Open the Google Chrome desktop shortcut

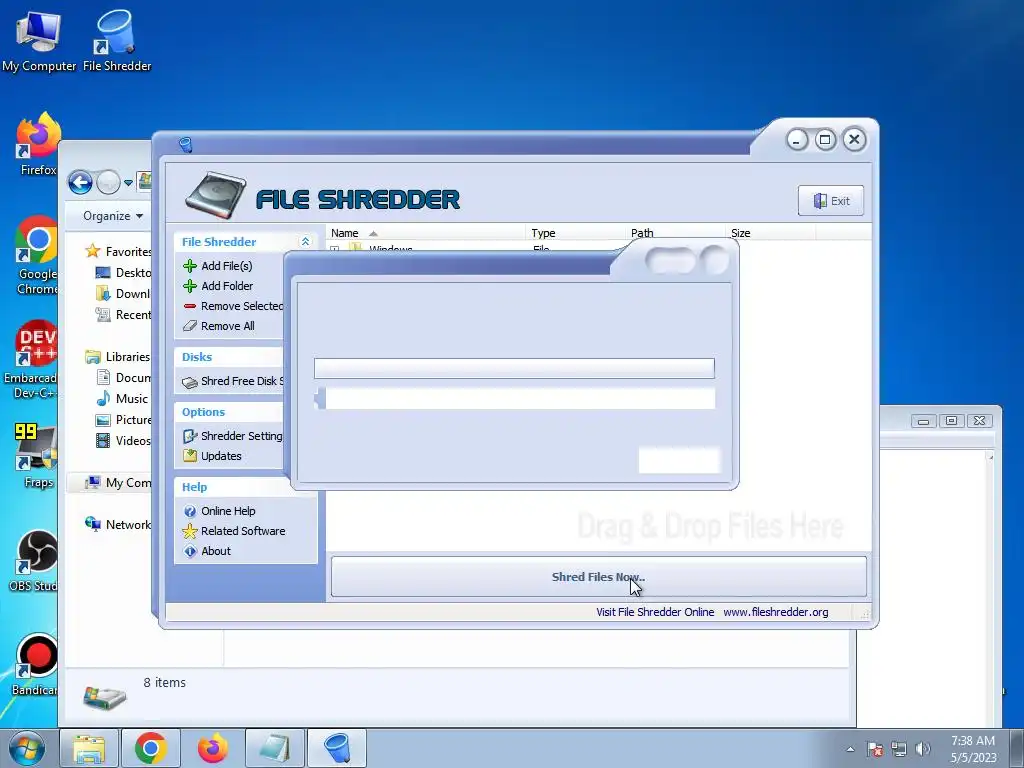(x=37, y=255)
